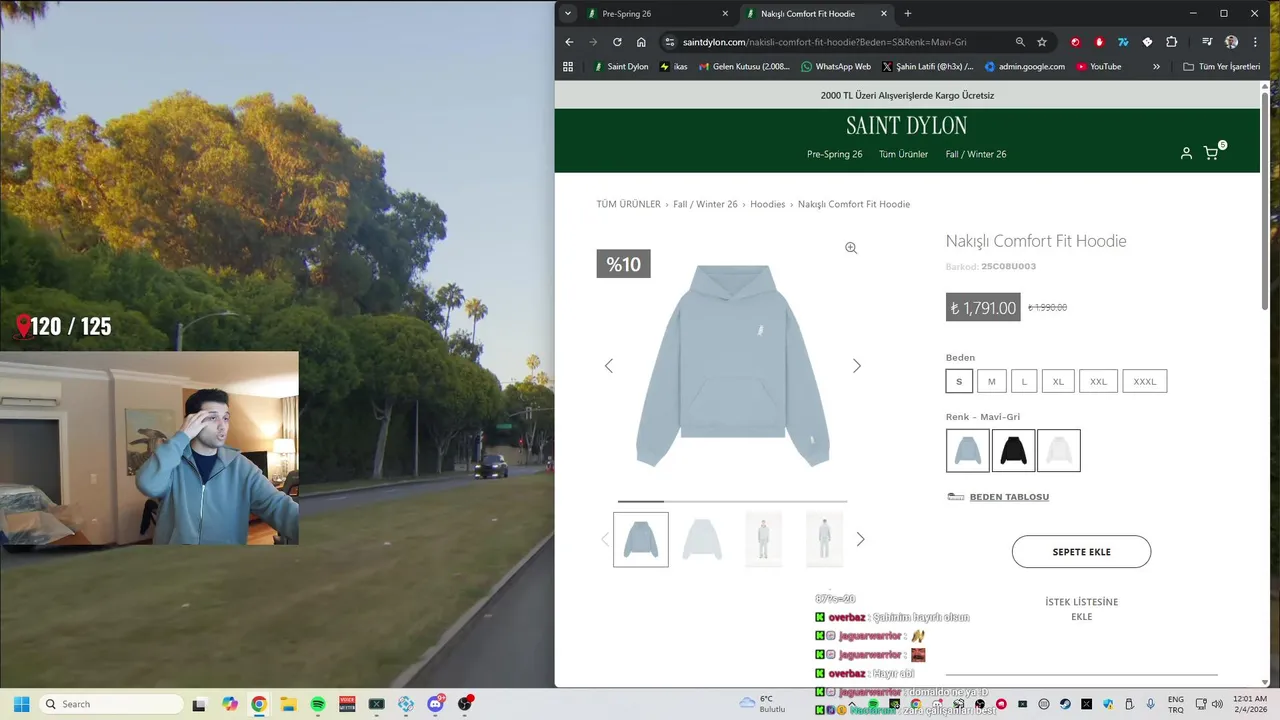Click the Windows taskbar Search box
The image size is (1280, 720).
click(112, 704)
